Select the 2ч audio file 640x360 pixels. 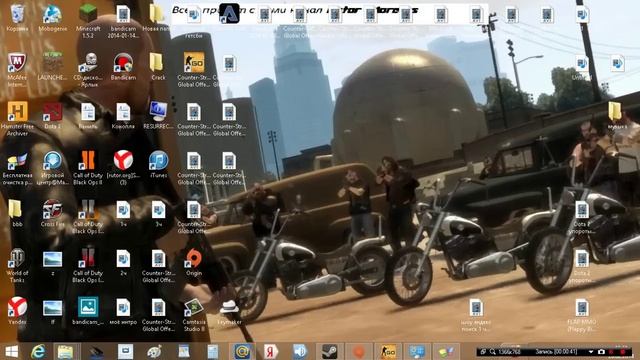(x=123, y=262)
